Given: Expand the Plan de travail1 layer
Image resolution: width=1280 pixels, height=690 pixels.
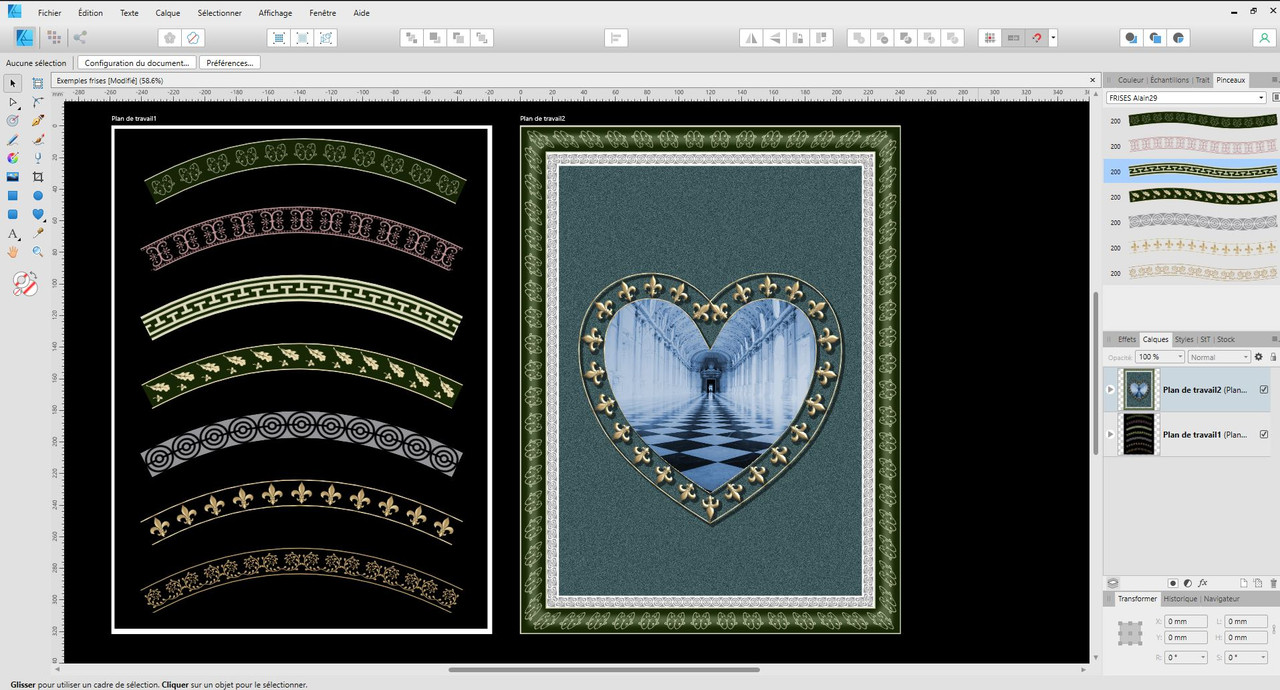Looking at the screenshot, I should (1110, 434).
